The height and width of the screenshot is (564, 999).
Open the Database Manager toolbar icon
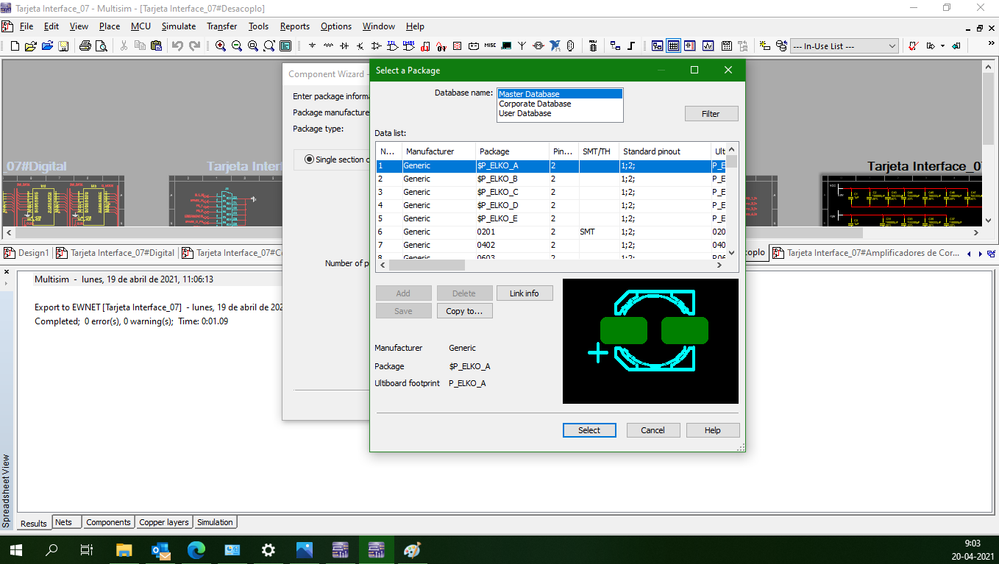[781, 46]
